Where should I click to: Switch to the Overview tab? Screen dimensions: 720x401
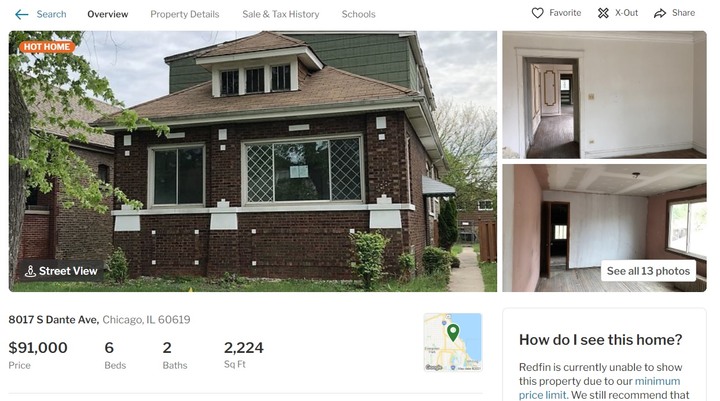108,14
